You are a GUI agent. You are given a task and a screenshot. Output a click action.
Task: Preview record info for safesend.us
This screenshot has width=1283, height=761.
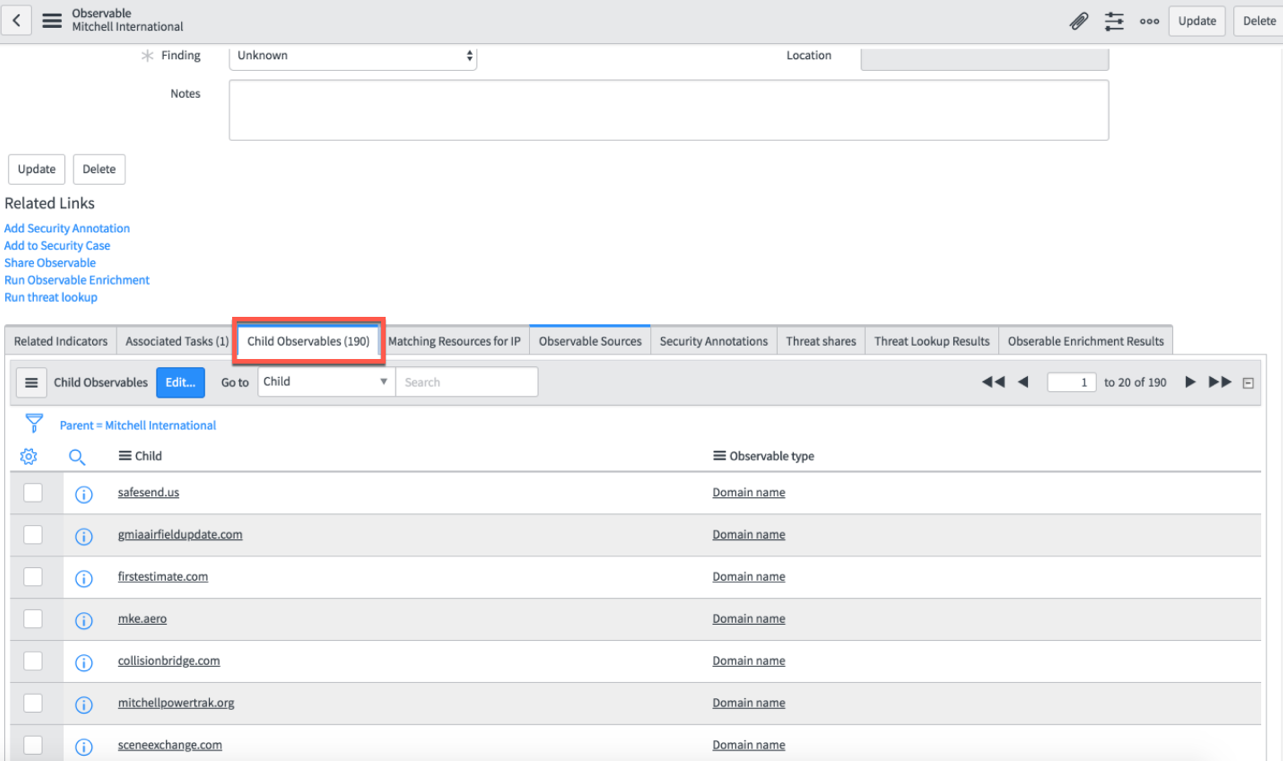84,494
